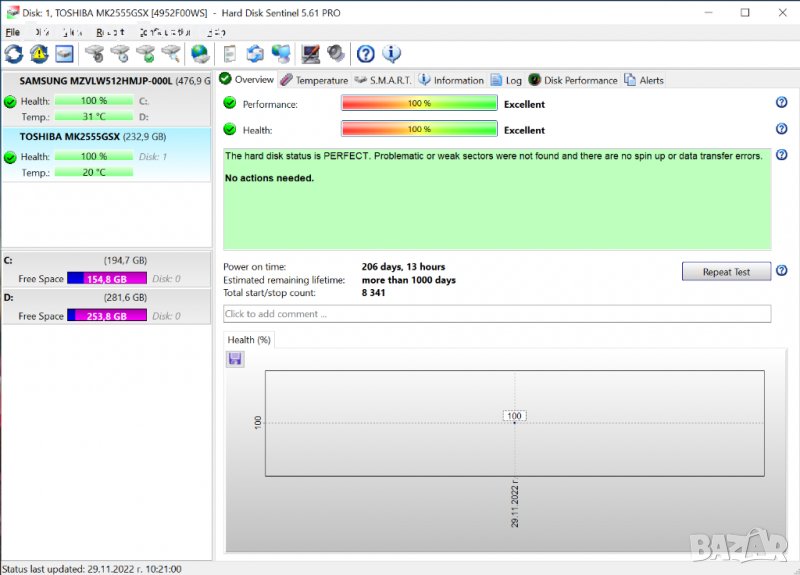
Task: Open help for Performance rating
Action: pos(781,103)
